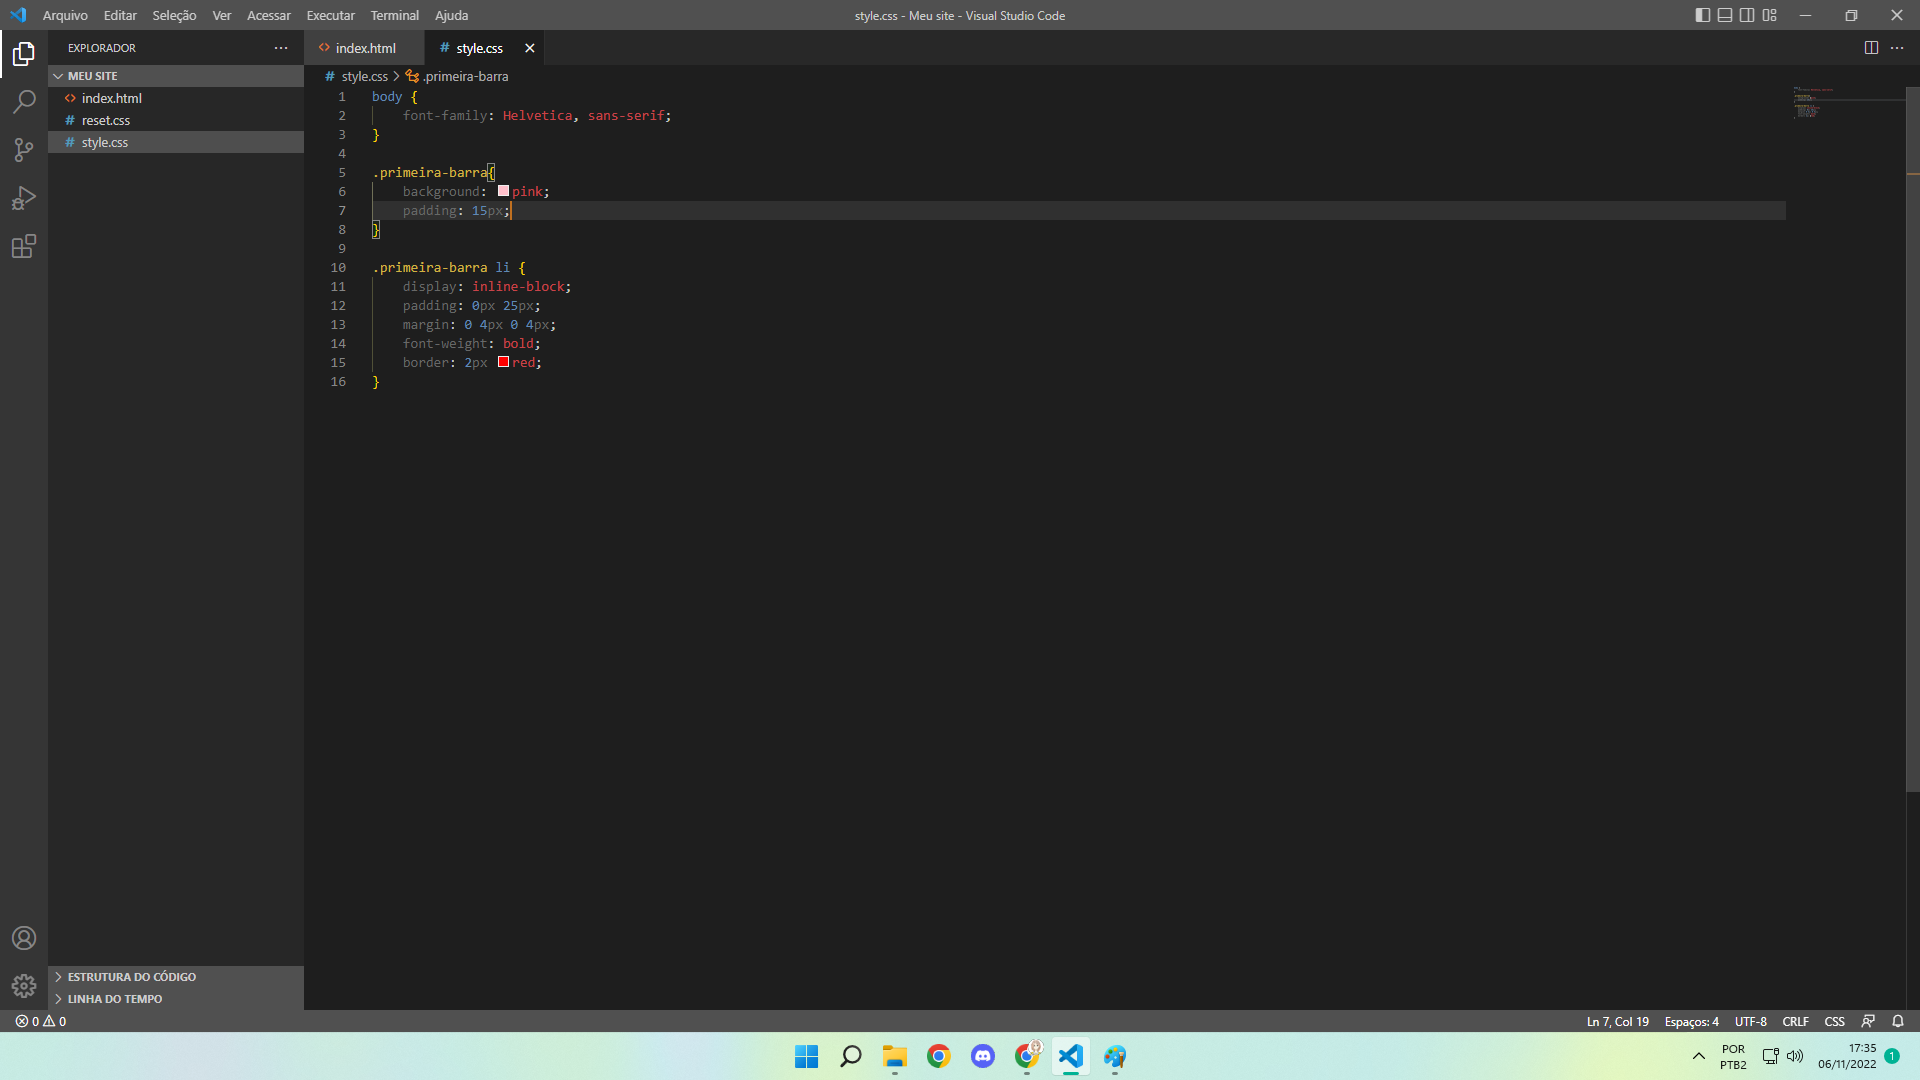The image size is (1920, 1080).
Task: Click Espaços: 4 indentation setting
Action: click(x=1691, y=1021)
